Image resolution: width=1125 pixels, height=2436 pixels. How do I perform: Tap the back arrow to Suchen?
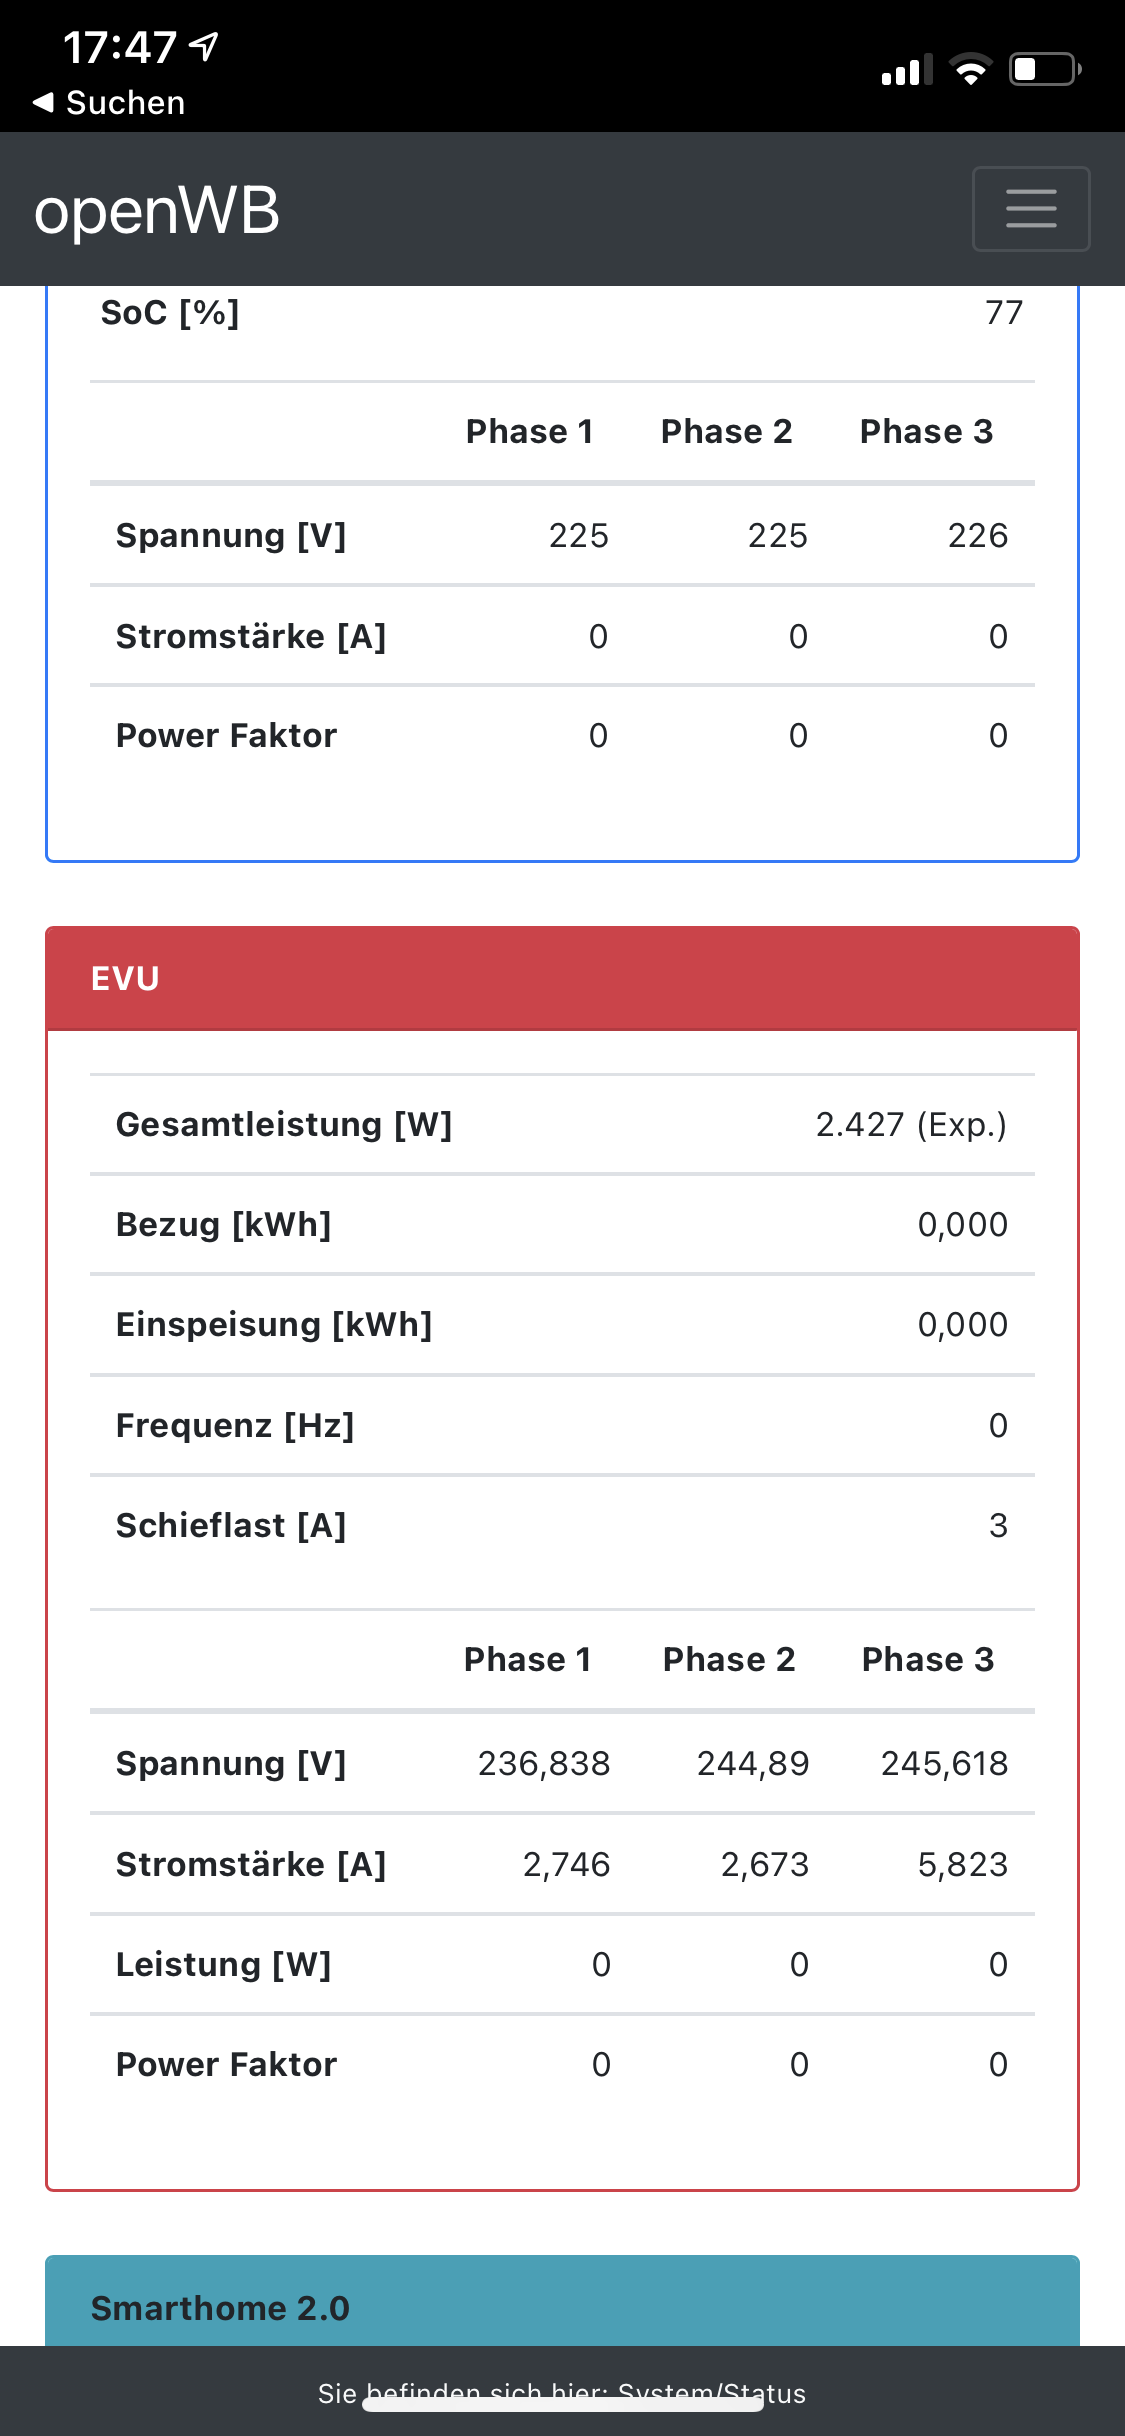[x=43, y=102]
